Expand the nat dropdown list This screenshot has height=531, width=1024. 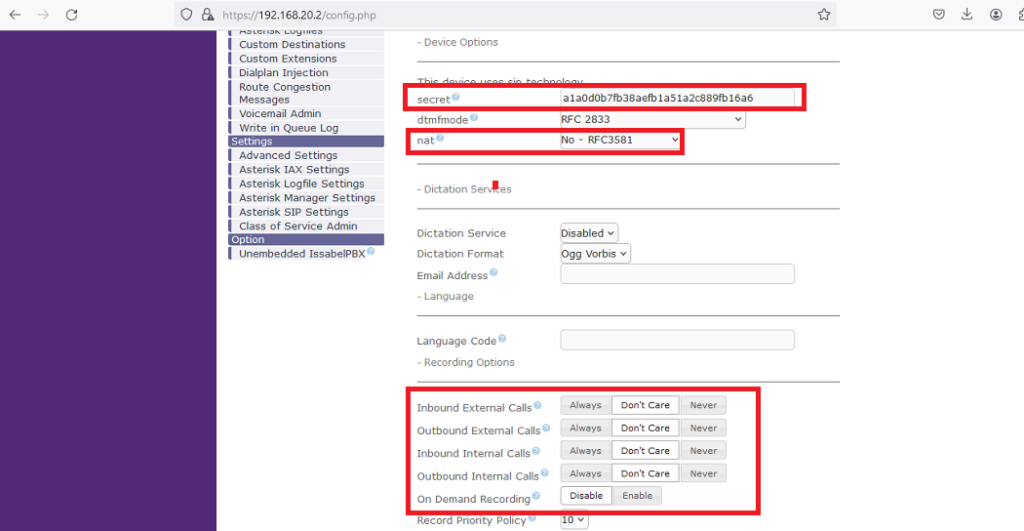(x=620, y=140)
